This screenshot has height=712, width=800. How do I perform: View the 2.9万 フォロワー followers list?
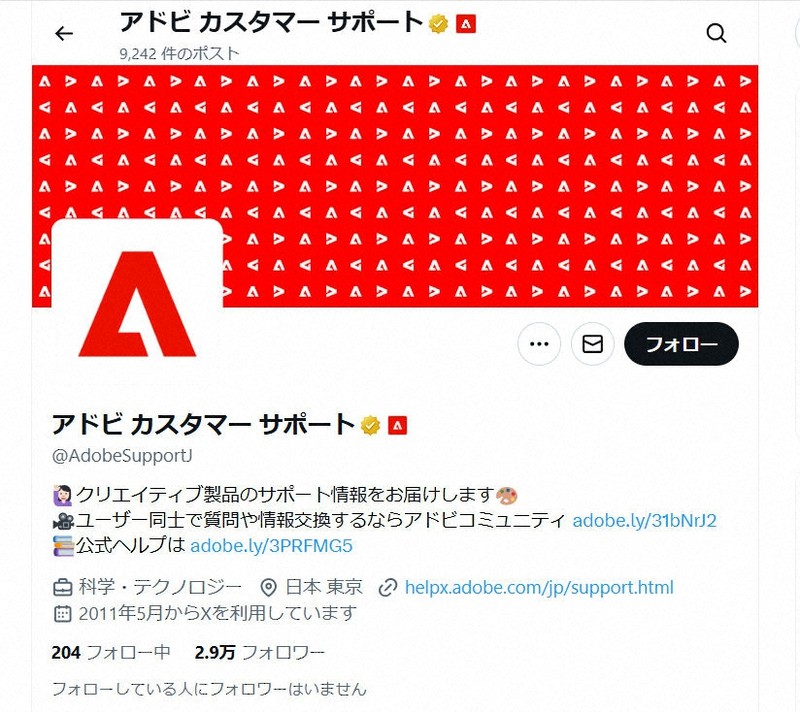259,652
